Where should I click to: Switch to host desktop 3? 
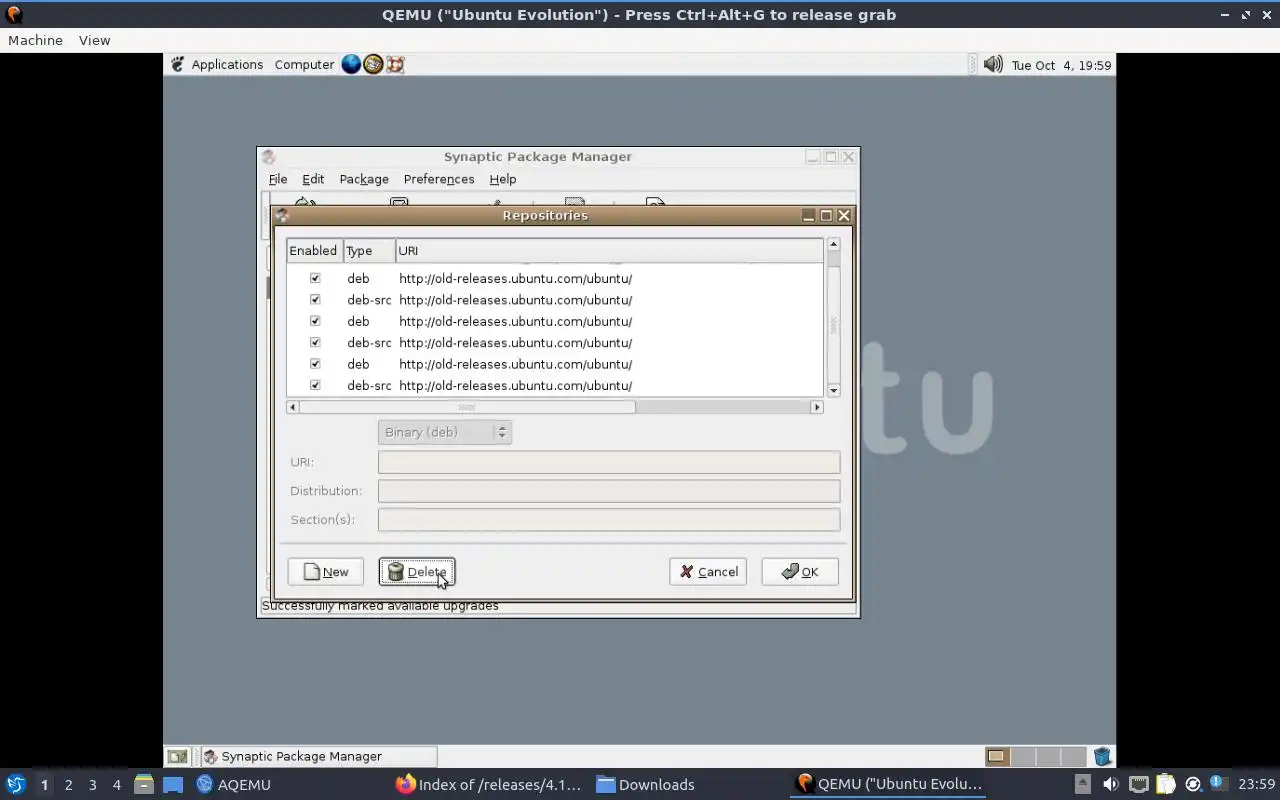coord(92,785)
